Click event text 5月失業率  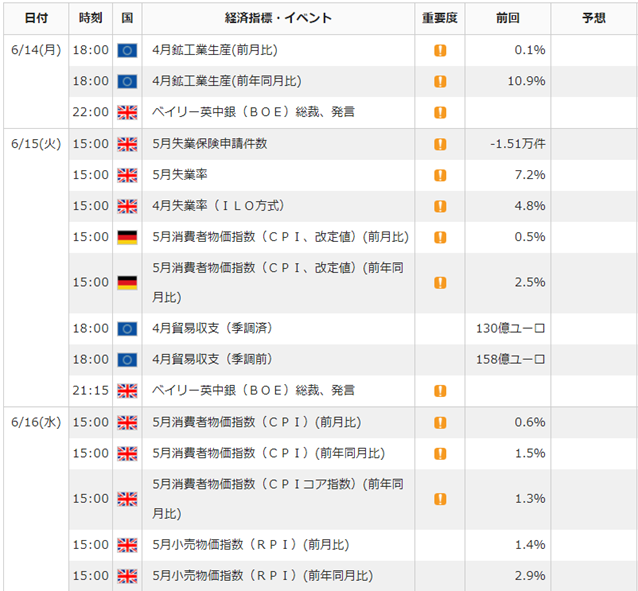tap(180, 175)
